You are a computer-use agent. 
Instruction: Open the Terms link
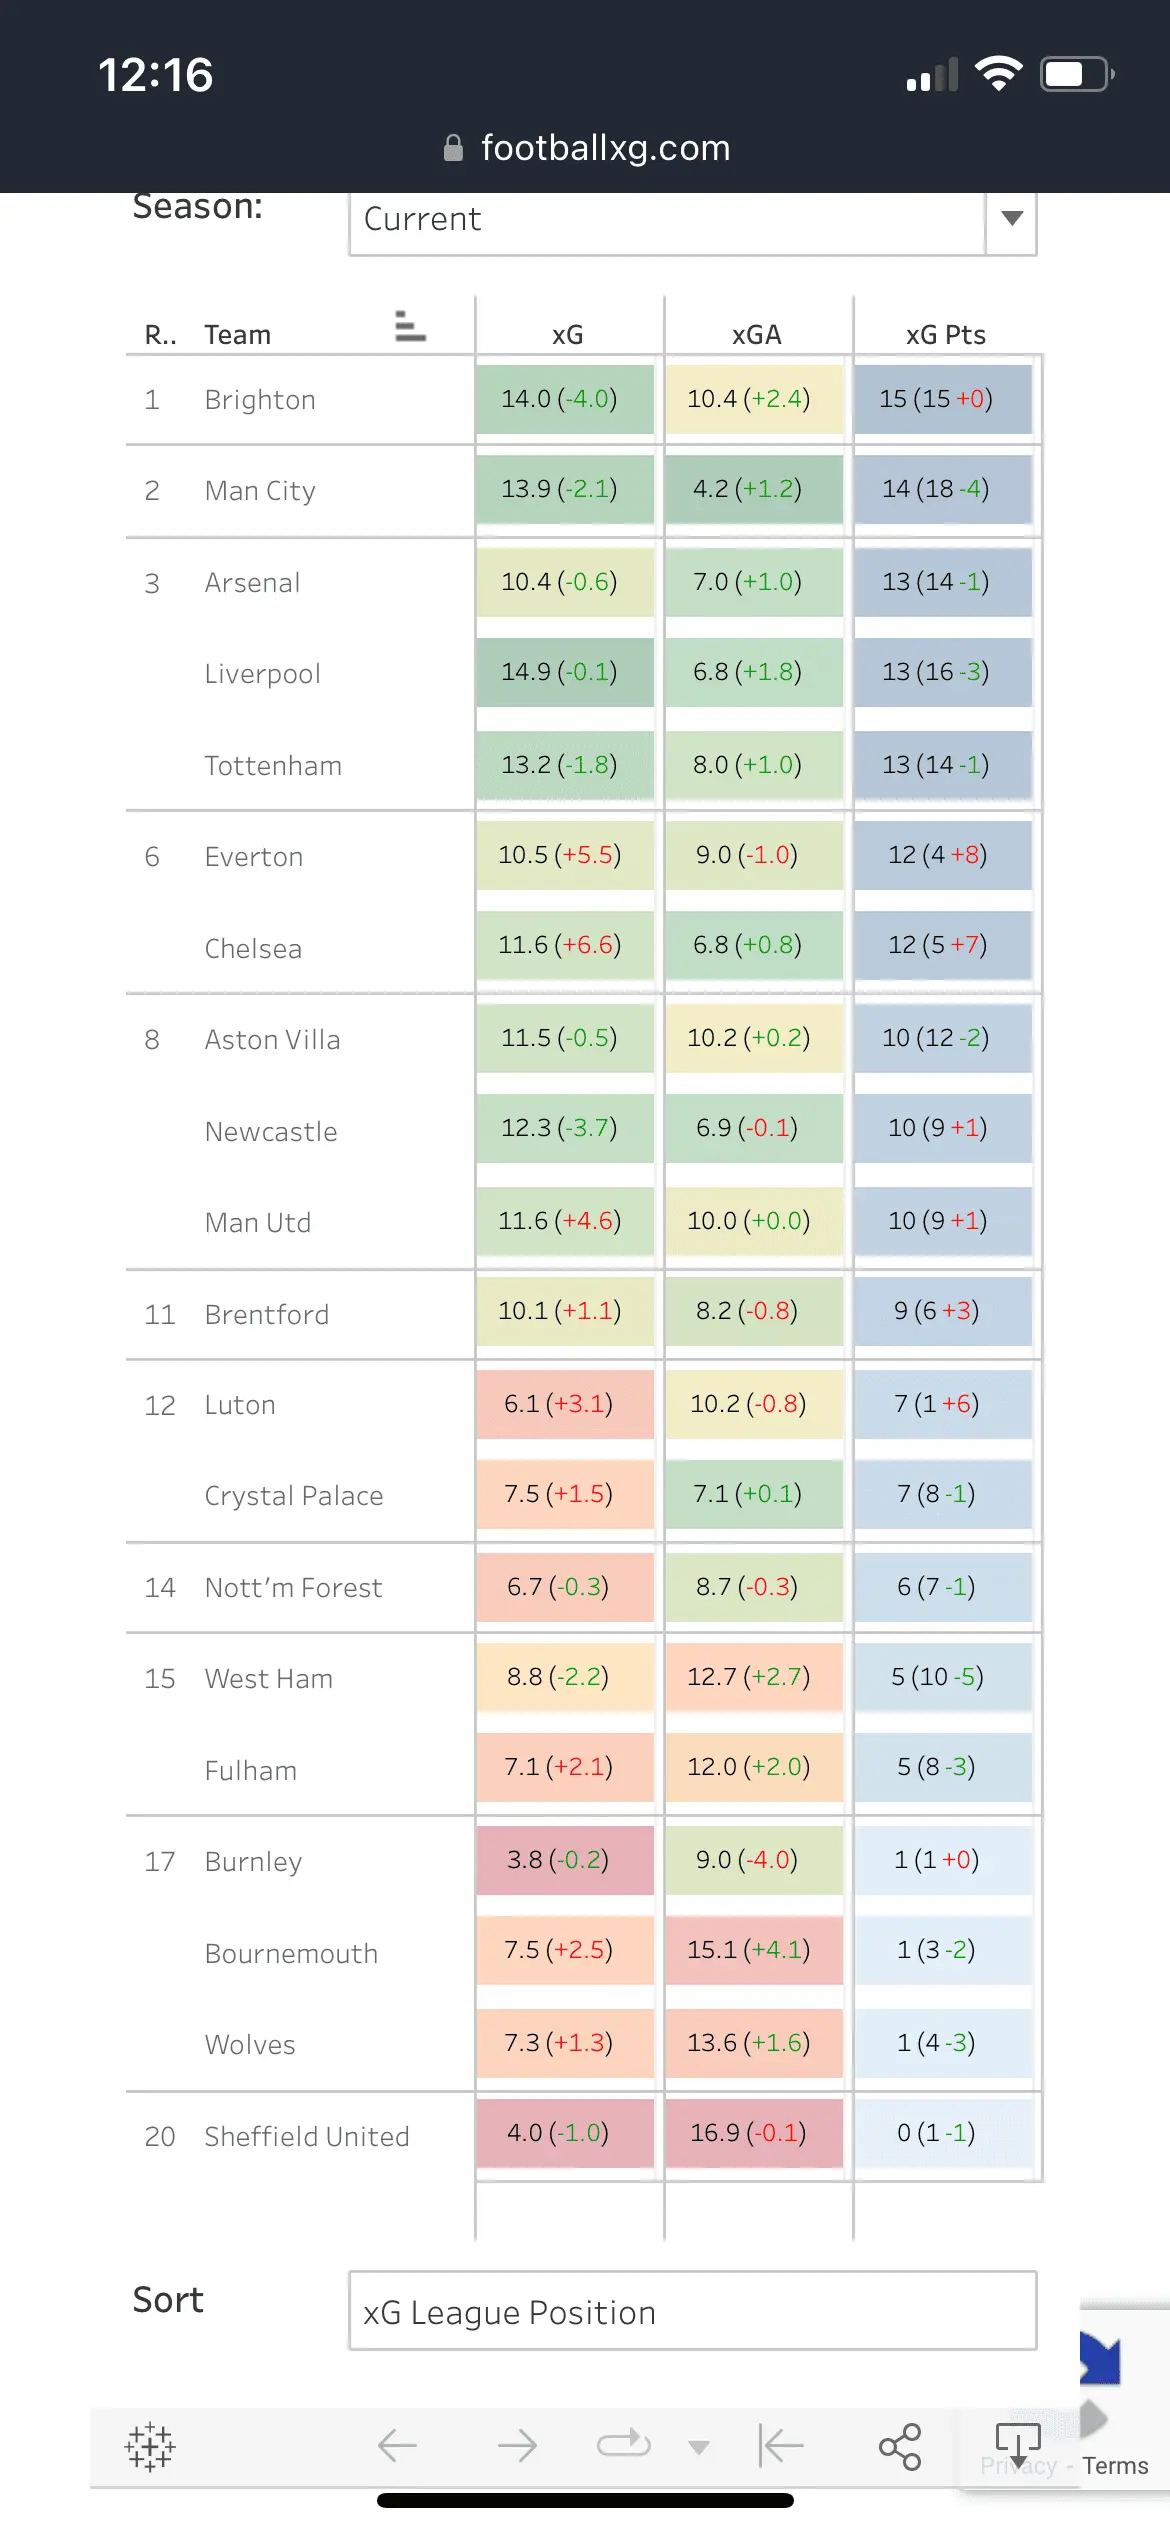pyautogui.click(x=1115, y=2466)
